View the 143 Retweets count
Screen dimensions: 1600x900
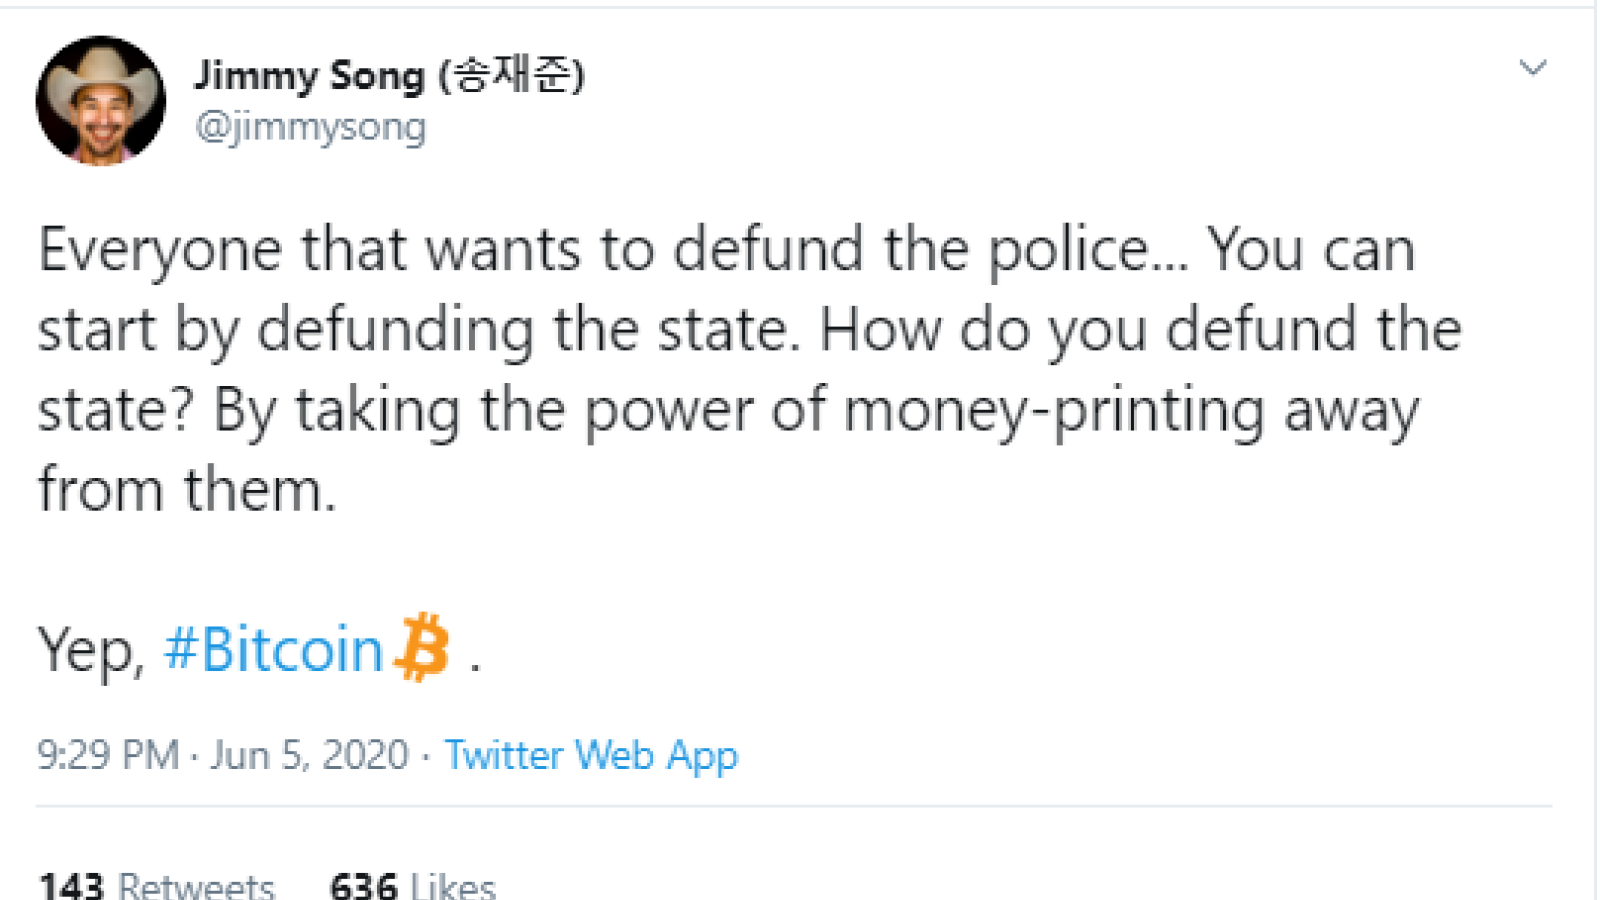tap(156, 884)
